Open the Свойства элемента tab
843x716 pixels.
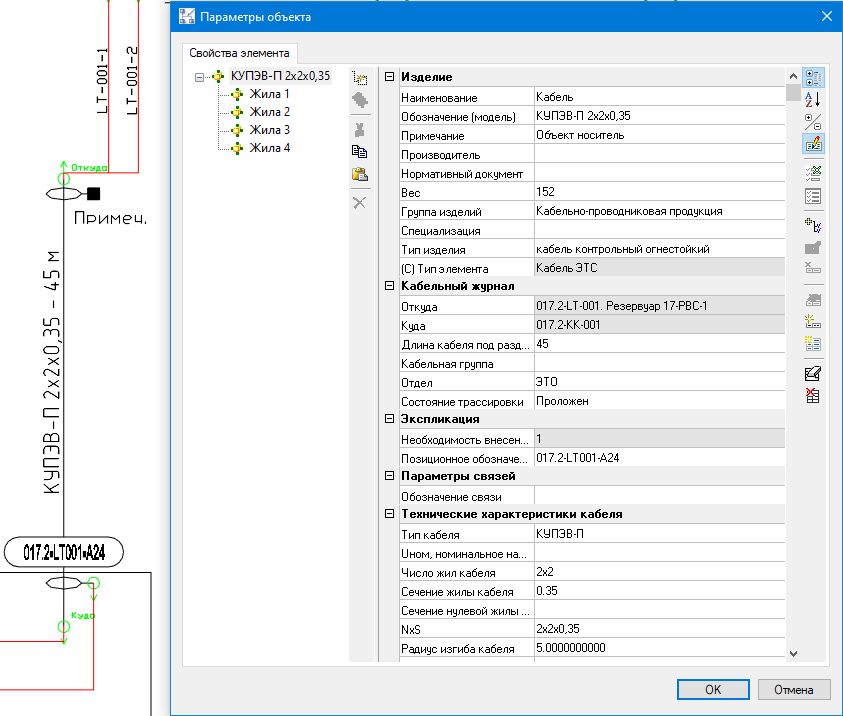(x=240, y=53)
